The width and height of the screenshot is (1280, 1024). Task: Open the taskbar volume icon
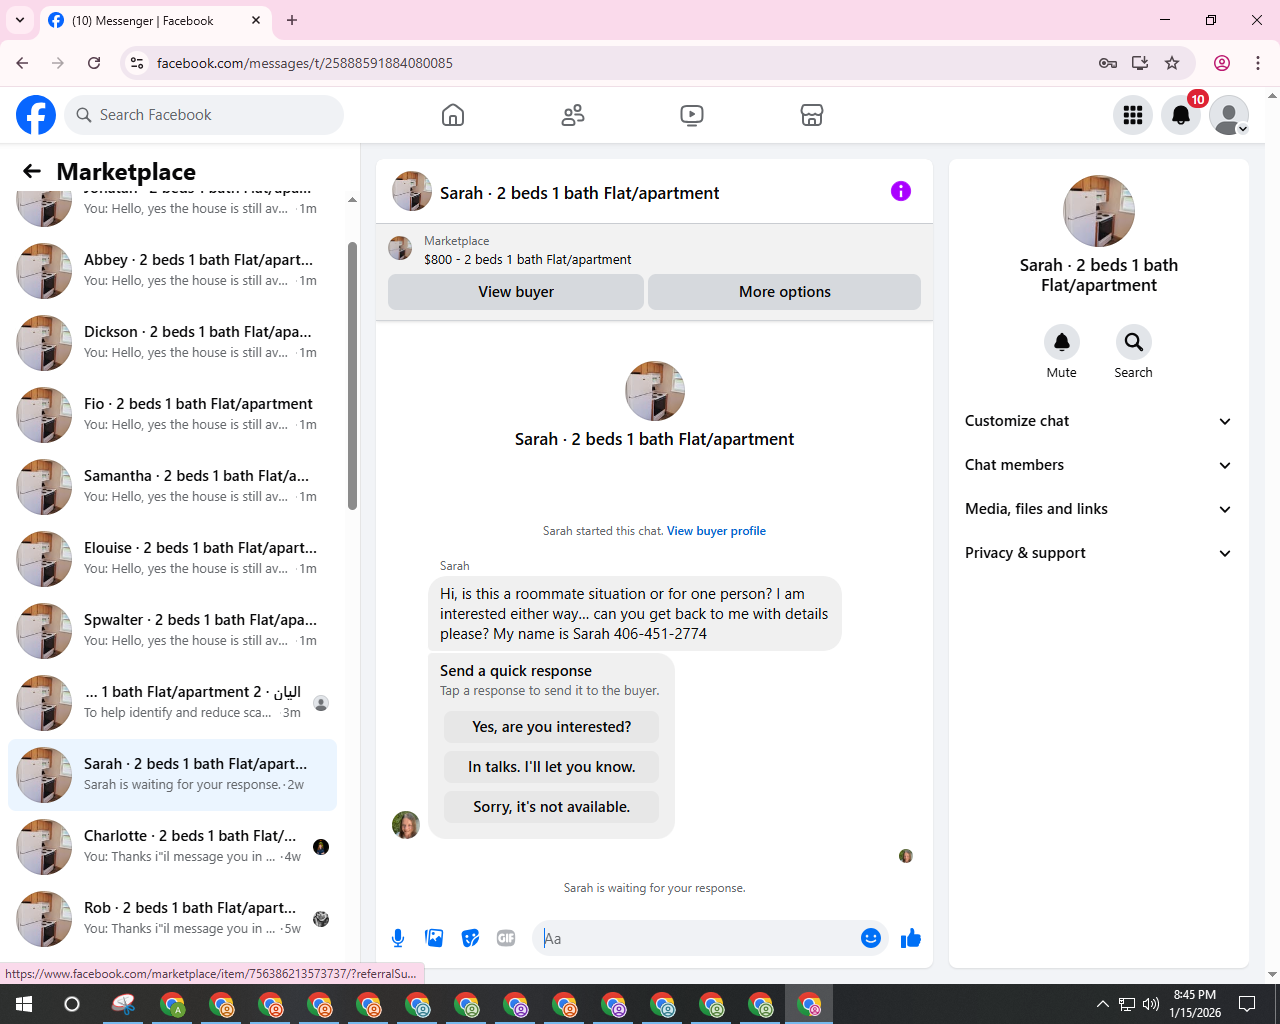pos(1151,1004)
